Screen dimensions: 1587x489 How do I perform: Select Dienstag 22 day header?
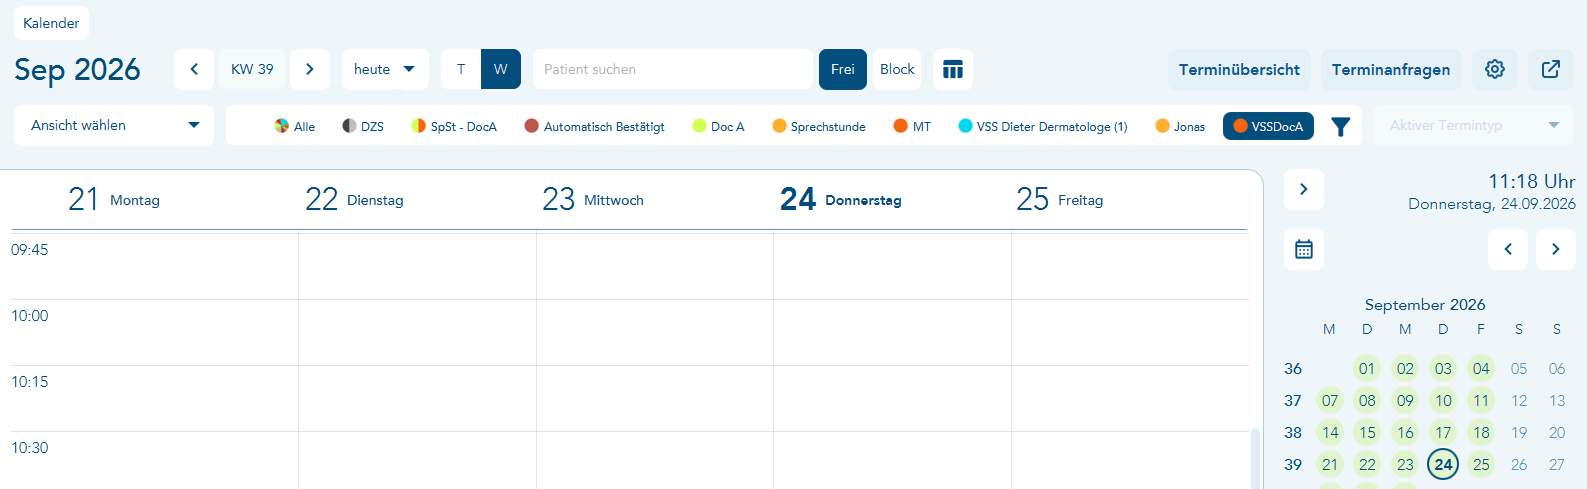tap(354, 199)
